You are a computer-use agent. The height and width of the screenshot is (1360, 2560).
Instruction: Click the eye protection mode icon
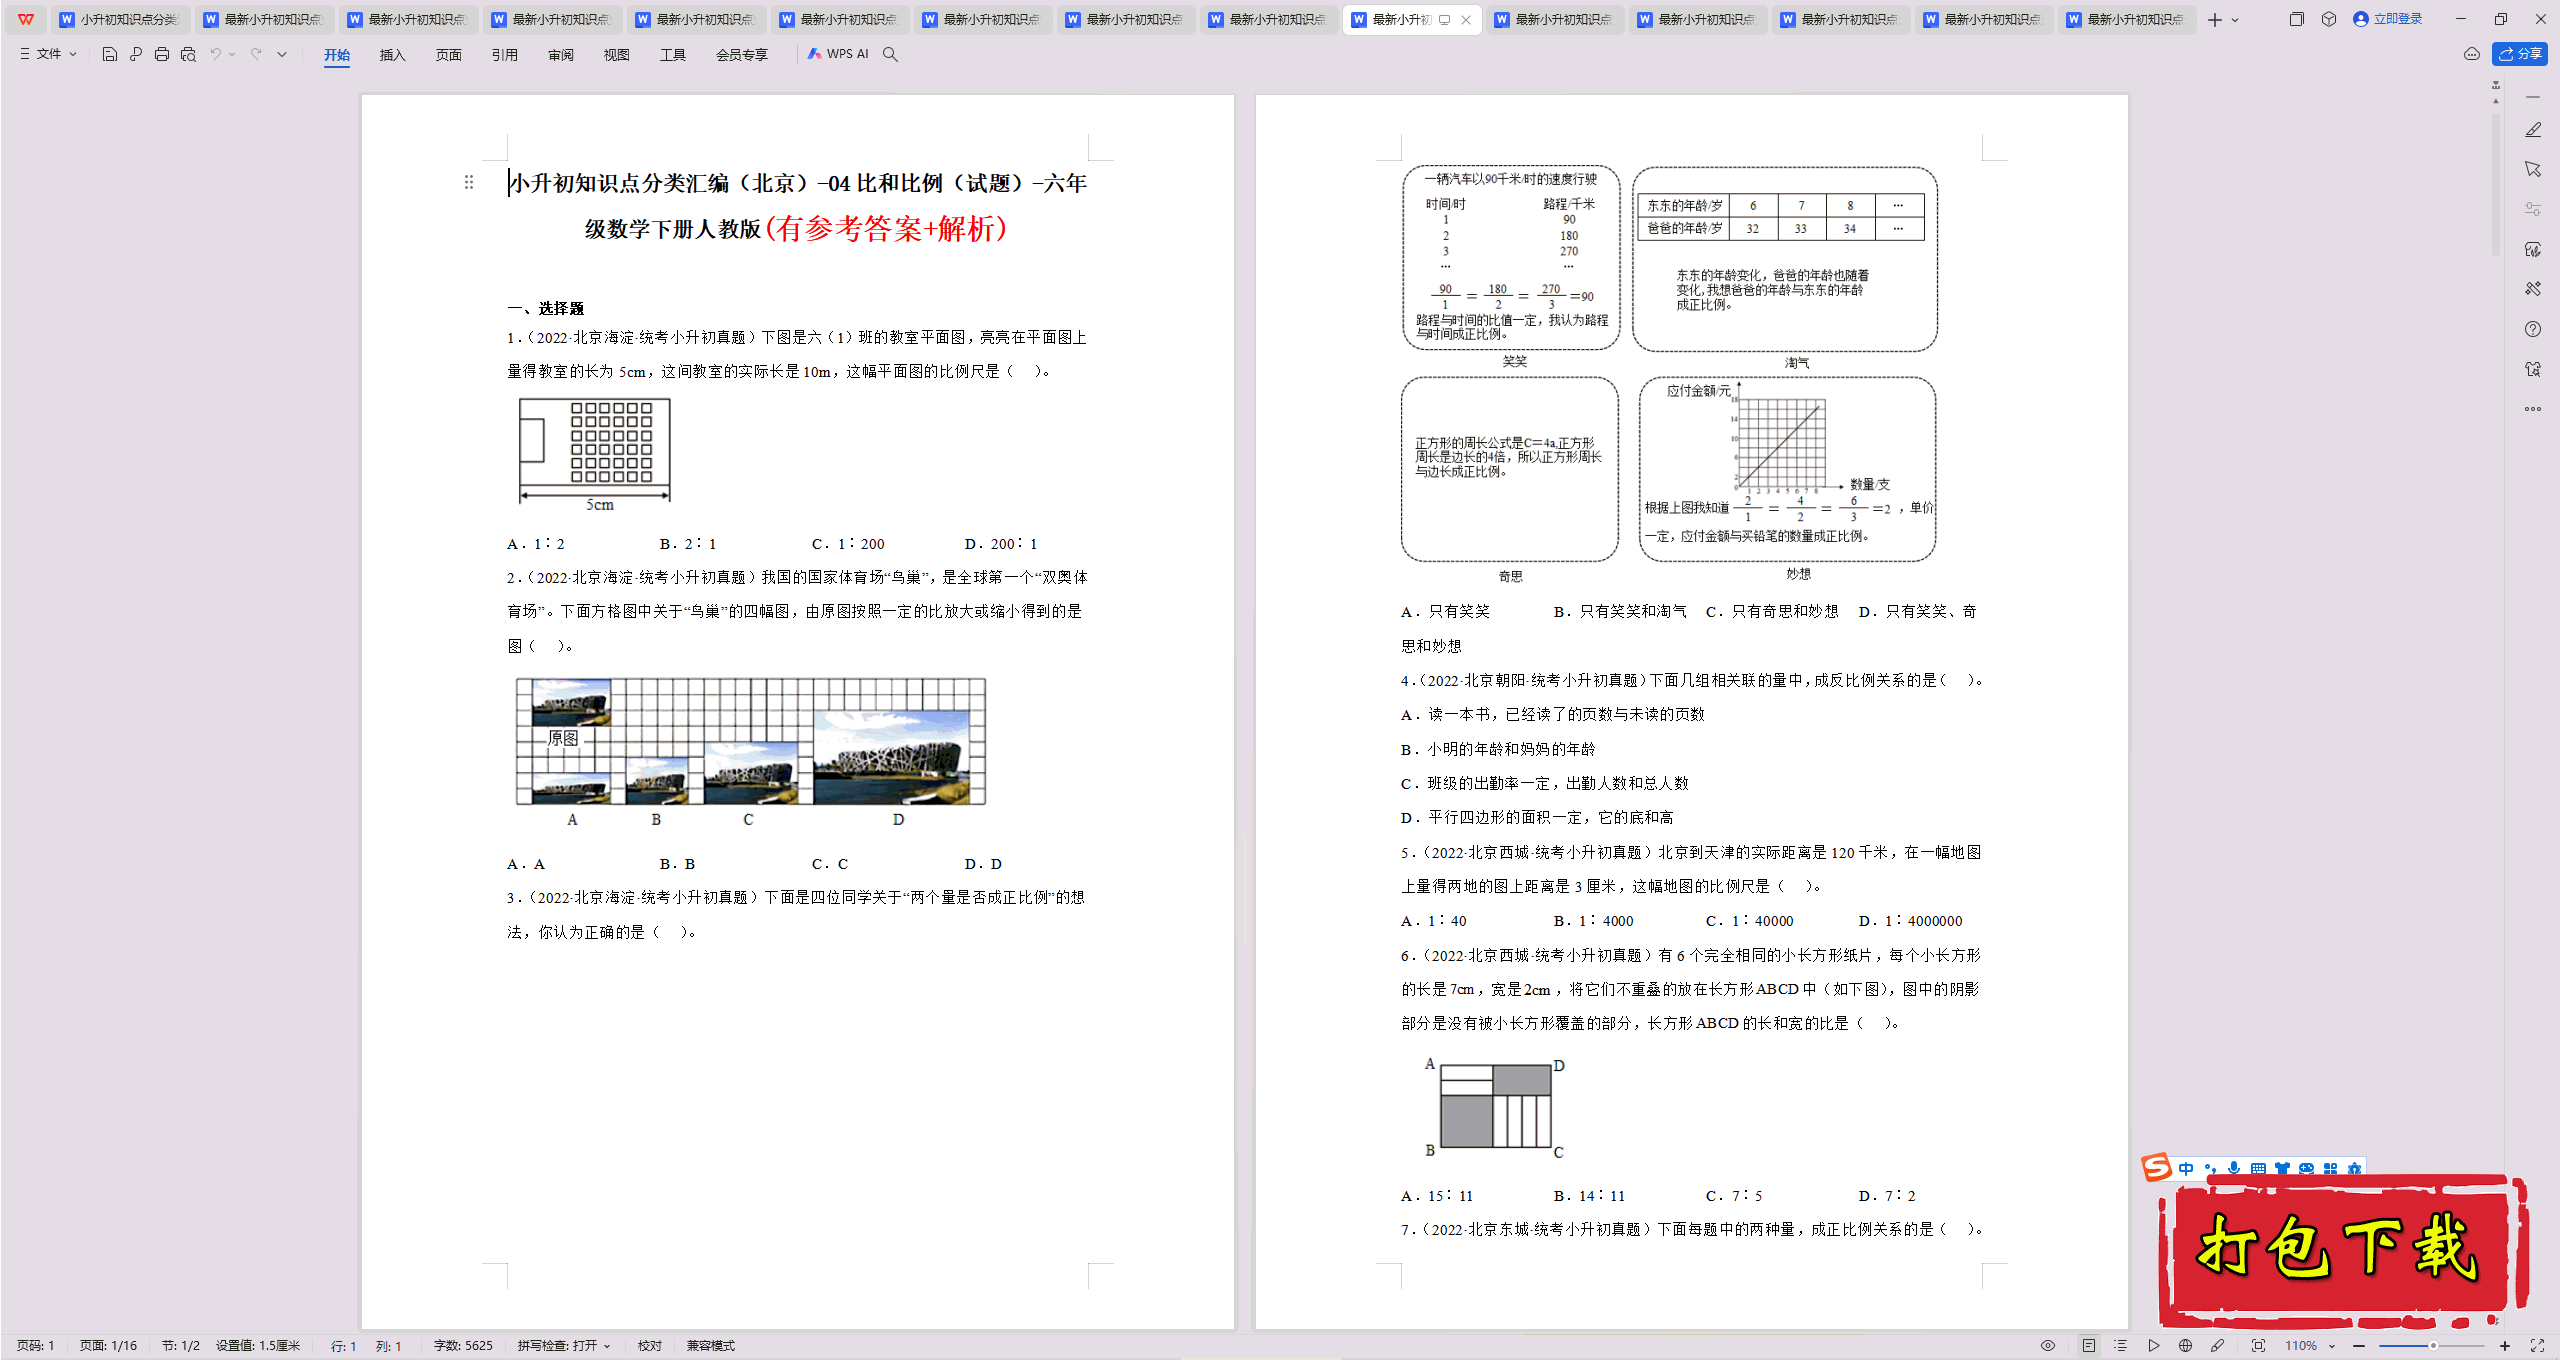(x=2048, y=1346)
